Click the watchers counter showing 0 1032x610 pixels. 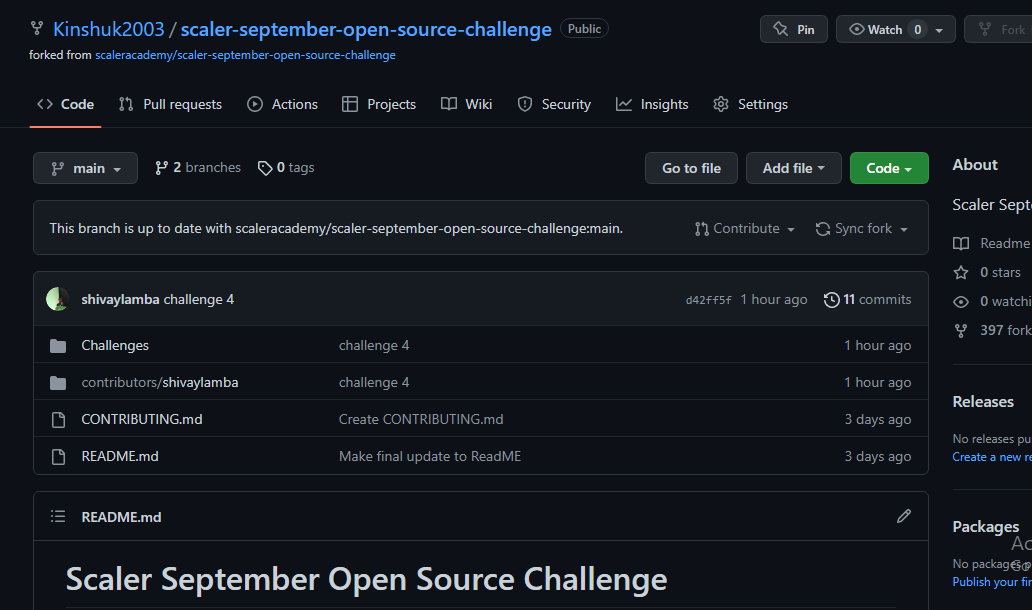pyautogui.click(x=917, y=30)
